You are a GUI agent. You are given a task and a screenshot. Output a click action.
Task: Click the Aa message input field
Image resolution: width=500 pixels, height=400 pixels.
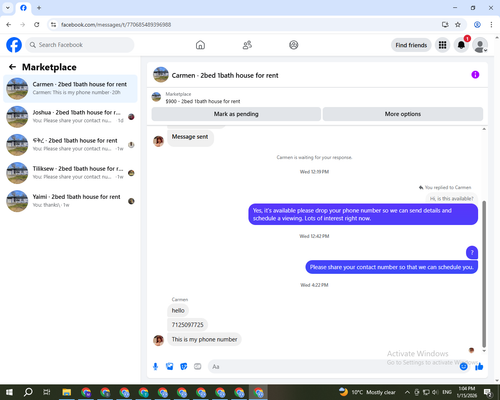[333, 367]
